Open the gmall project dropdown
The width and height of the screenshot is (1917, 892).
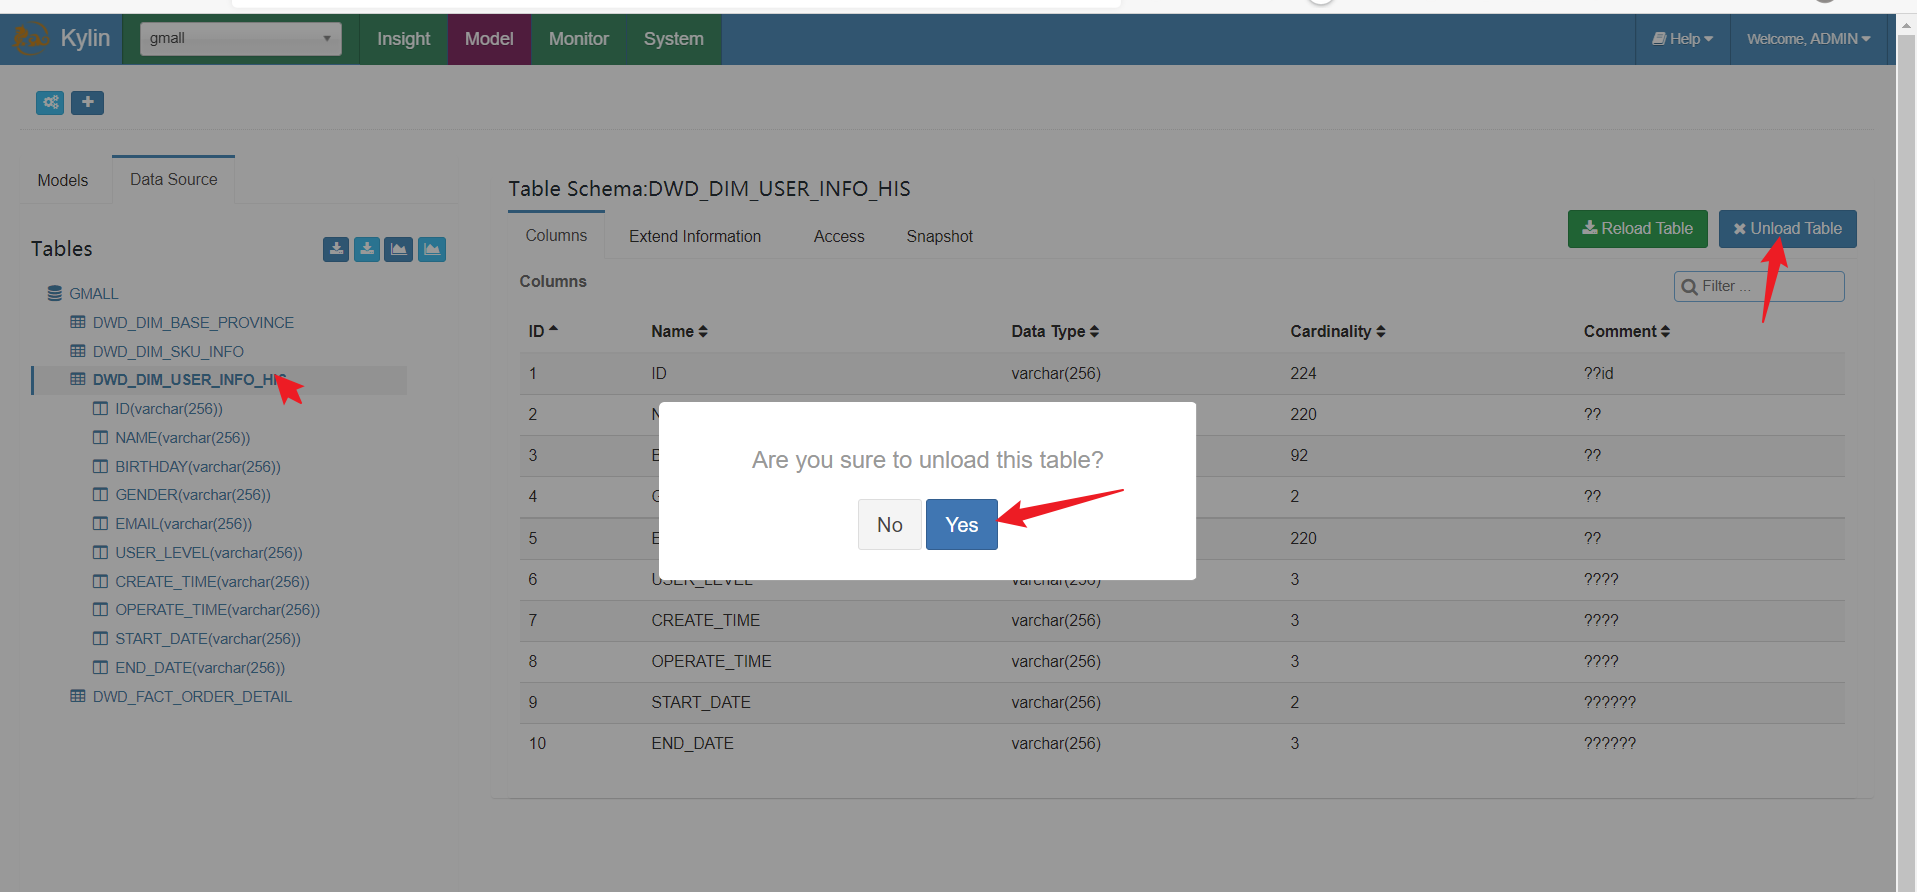[x=240, y=38]
